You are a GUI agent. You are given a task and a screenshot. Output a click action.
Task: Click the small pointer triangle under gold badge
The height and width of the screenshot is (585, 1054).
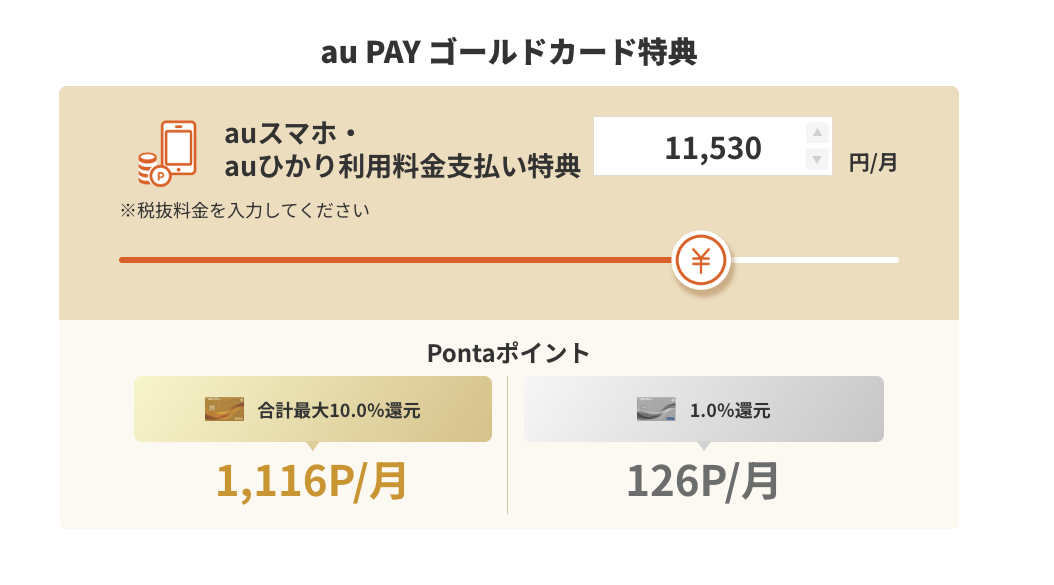(x=313, y=446)
